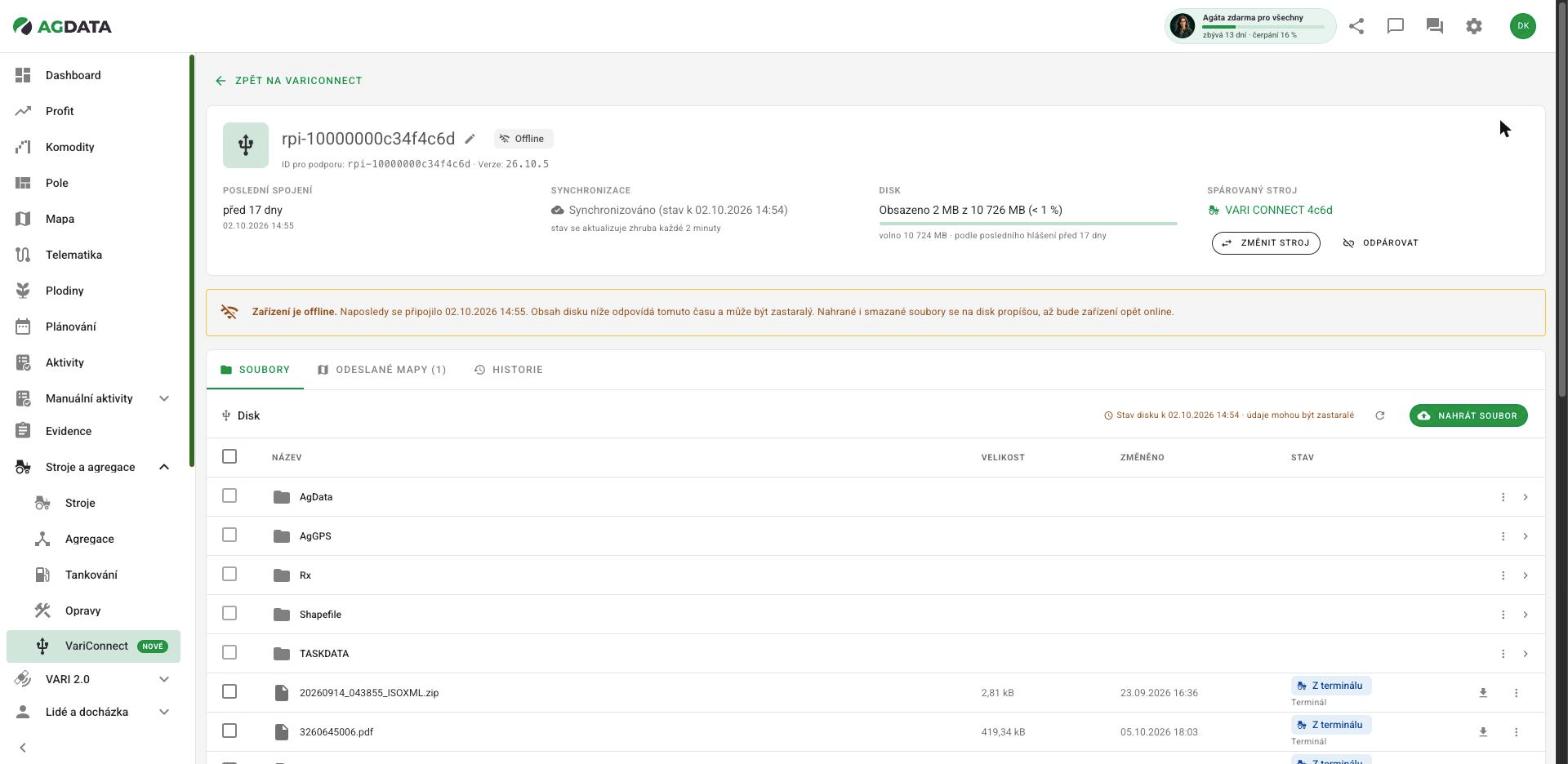
Task: Click the refresh disk status icon
Action: 1380,415
